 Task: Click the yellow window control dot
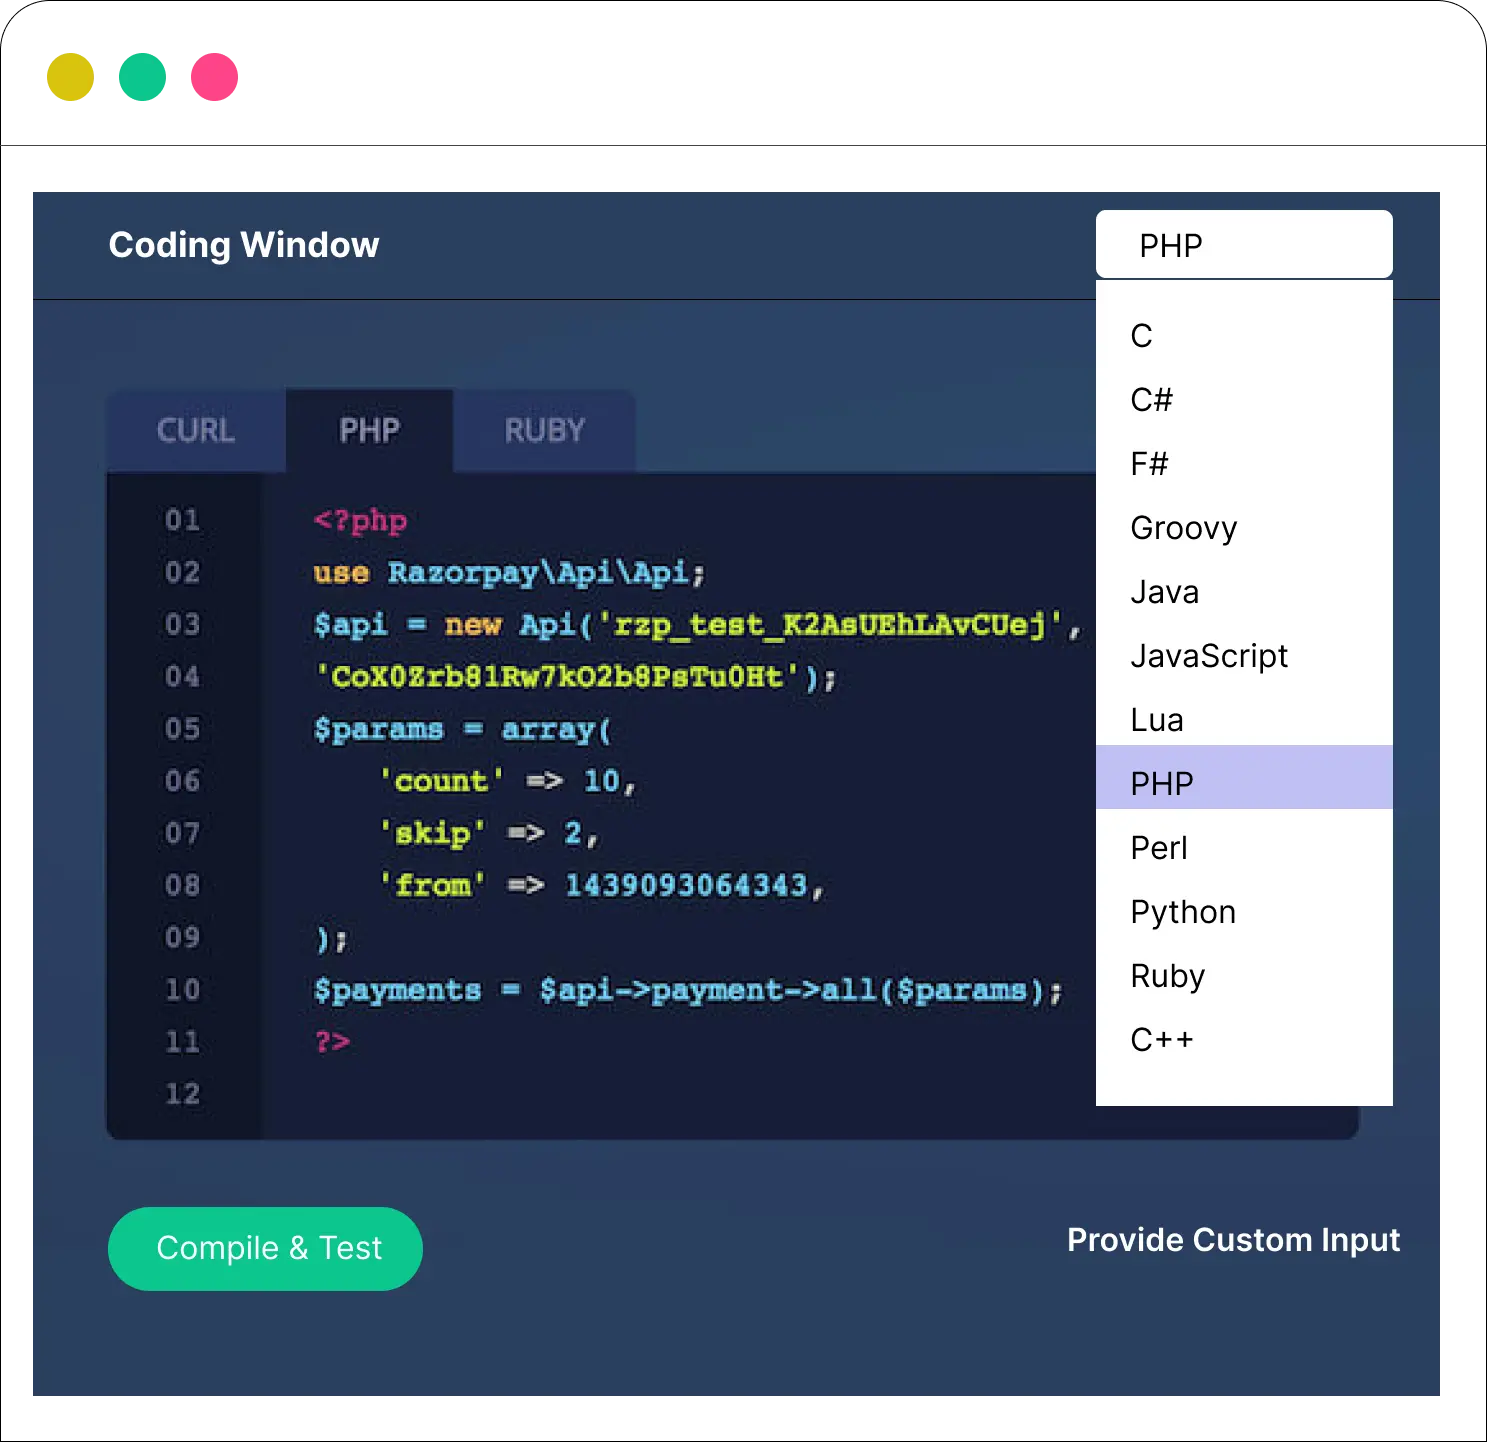[69, 77]
